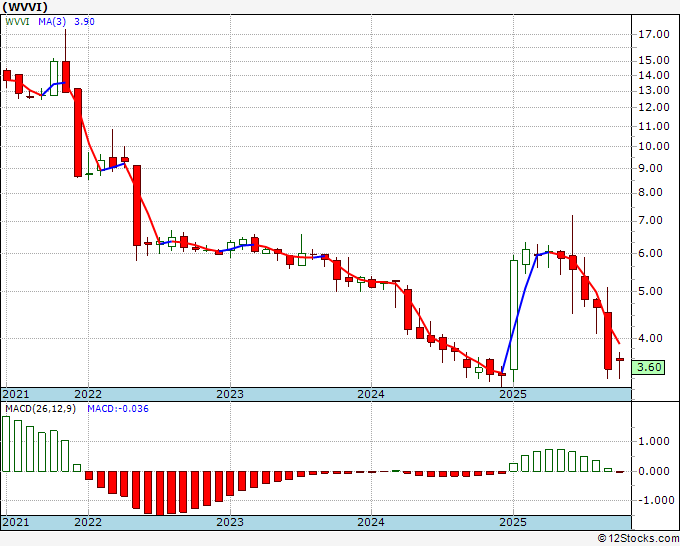The height and width of the screenshot is (546, 680).
Task: Select the 2021 marker on MACD timeline
Action: coord(16,522)
